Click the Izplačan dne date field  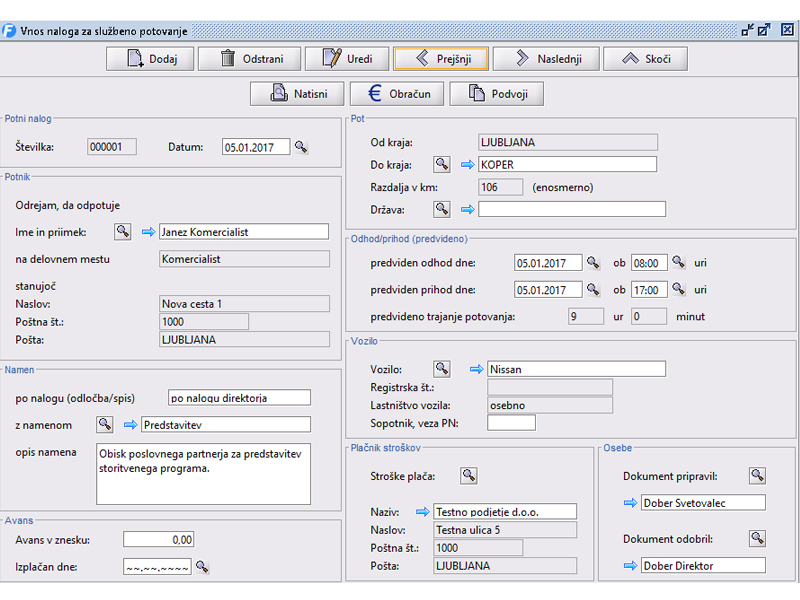coord(157,567)
